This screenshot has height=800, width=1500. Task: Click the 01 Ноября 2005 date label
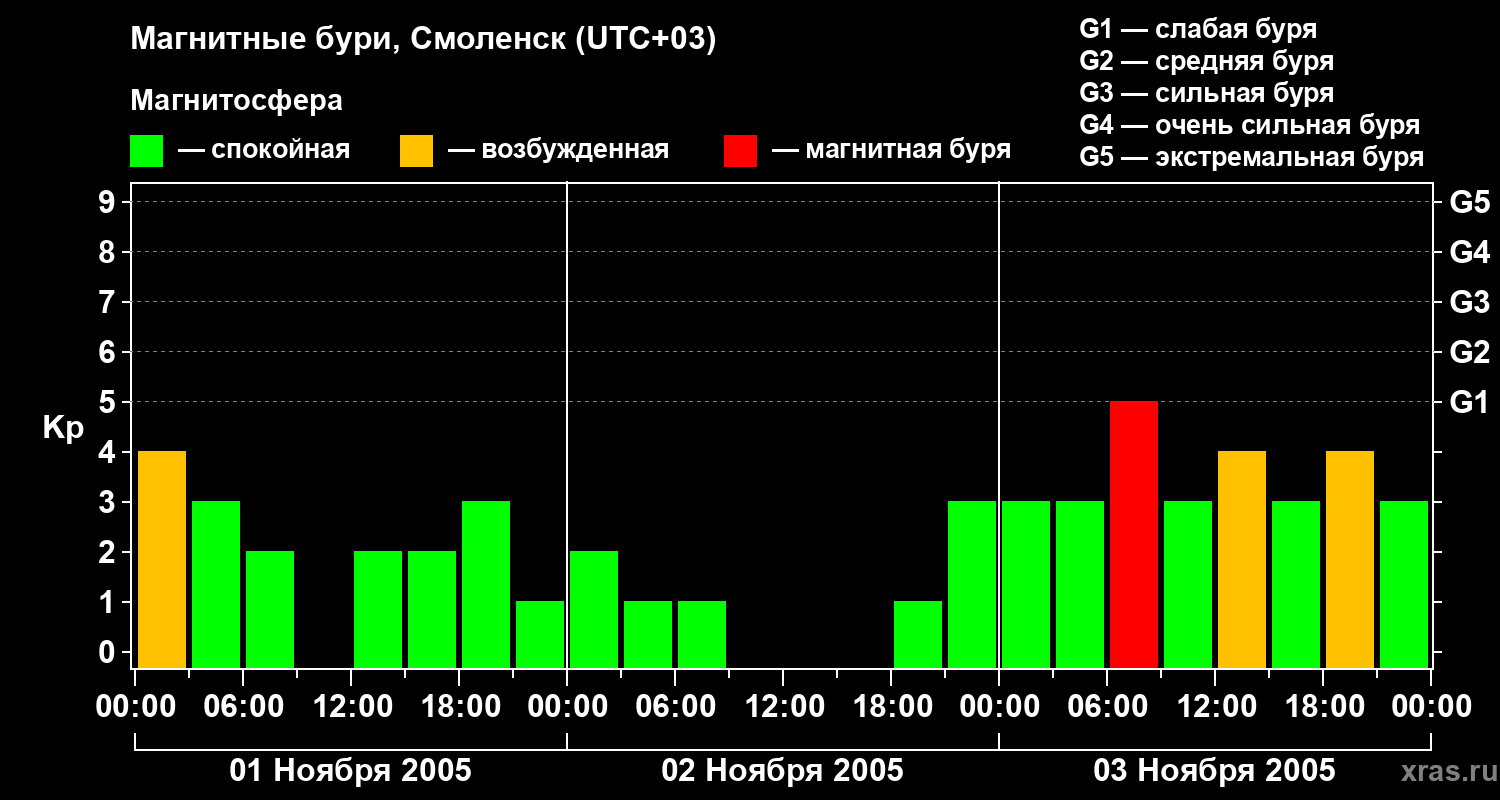point(350,770)
